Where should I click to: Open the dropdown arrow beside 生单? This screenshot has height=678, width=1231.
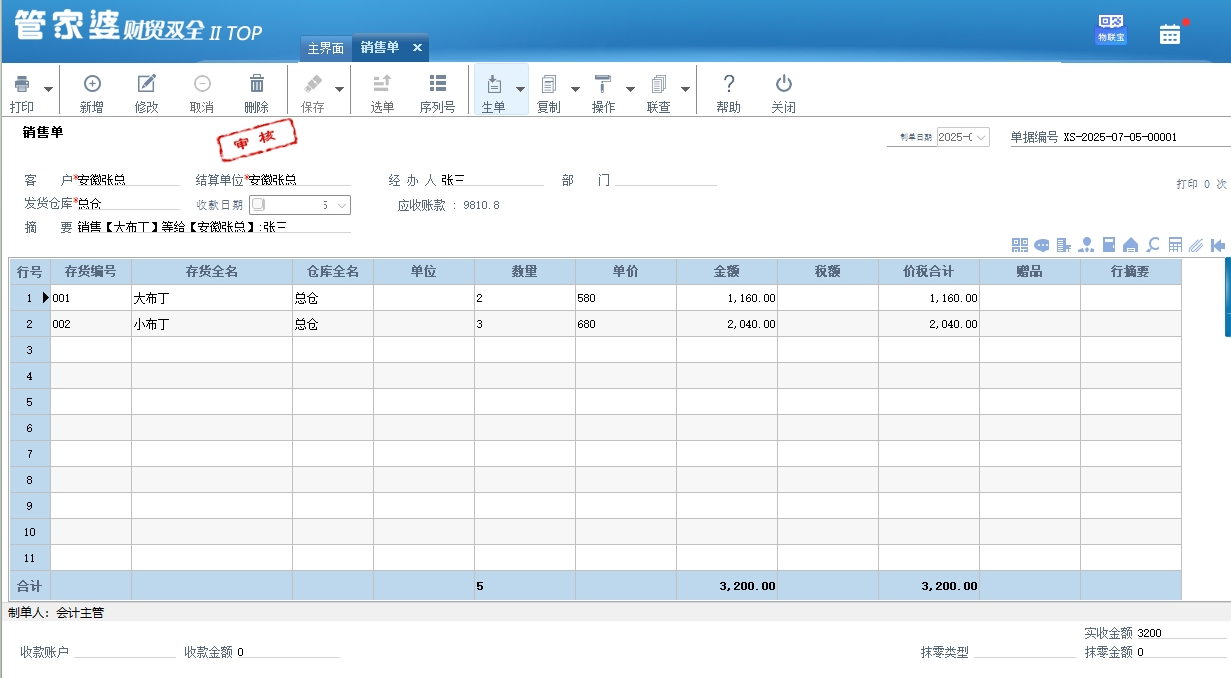point(520,90)
